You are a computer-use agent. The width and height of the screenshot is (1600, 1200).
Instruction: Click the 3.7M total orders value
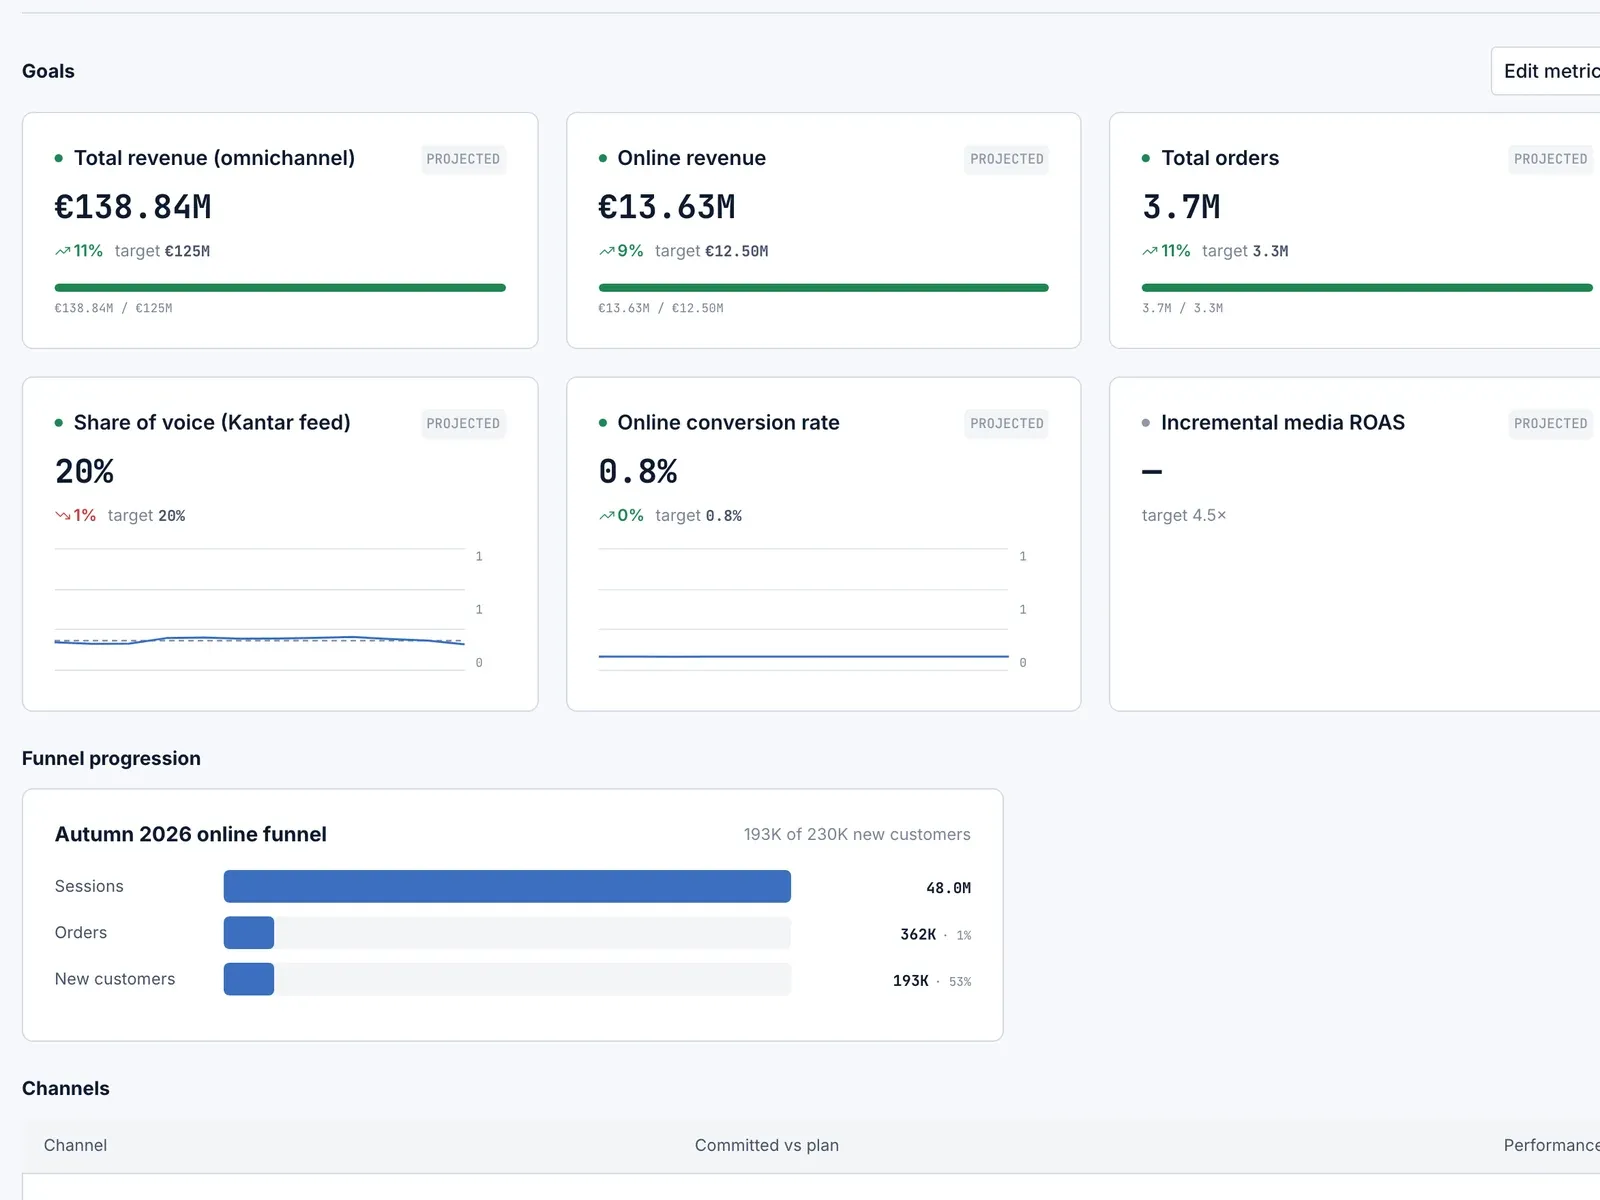1181,207
